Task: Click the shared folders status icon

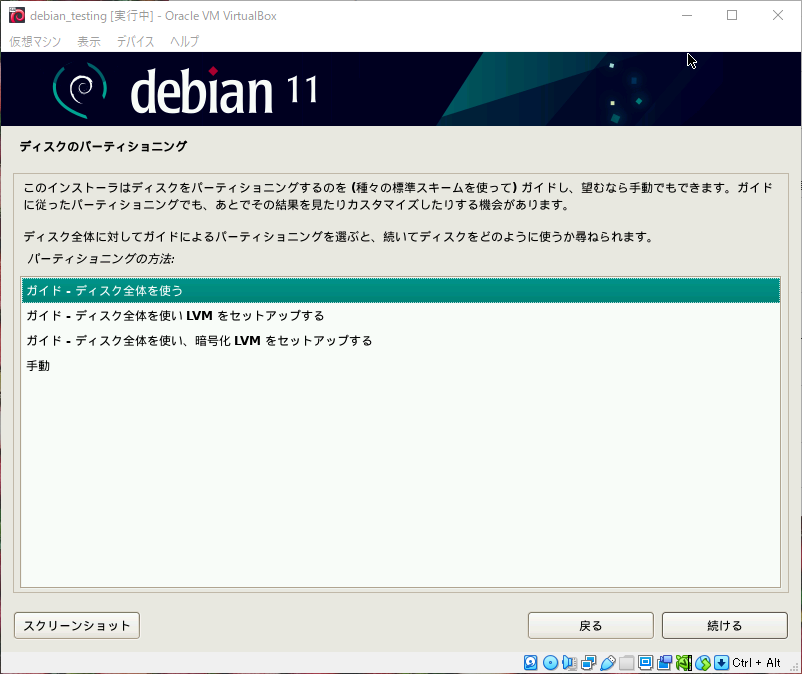Action: pos(627,663)
